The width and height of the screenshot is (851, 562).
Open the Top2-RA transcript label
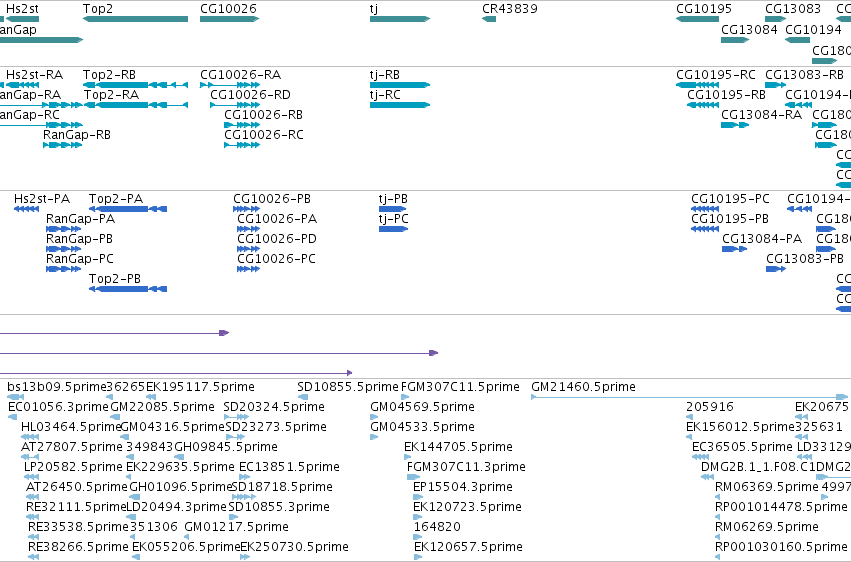pyautogui.click(x=111, y=95)
